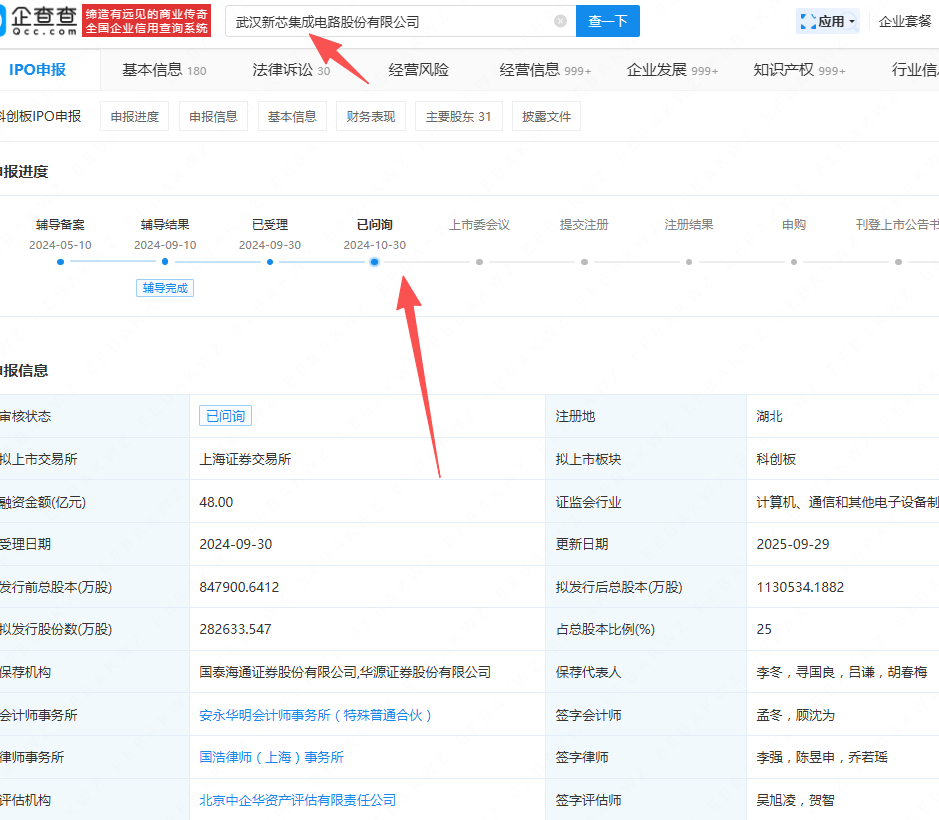Open 安永华明会计师事务所 link
Image resolution: width=939 pixels, height=820 pixels.
pos(316,715)
